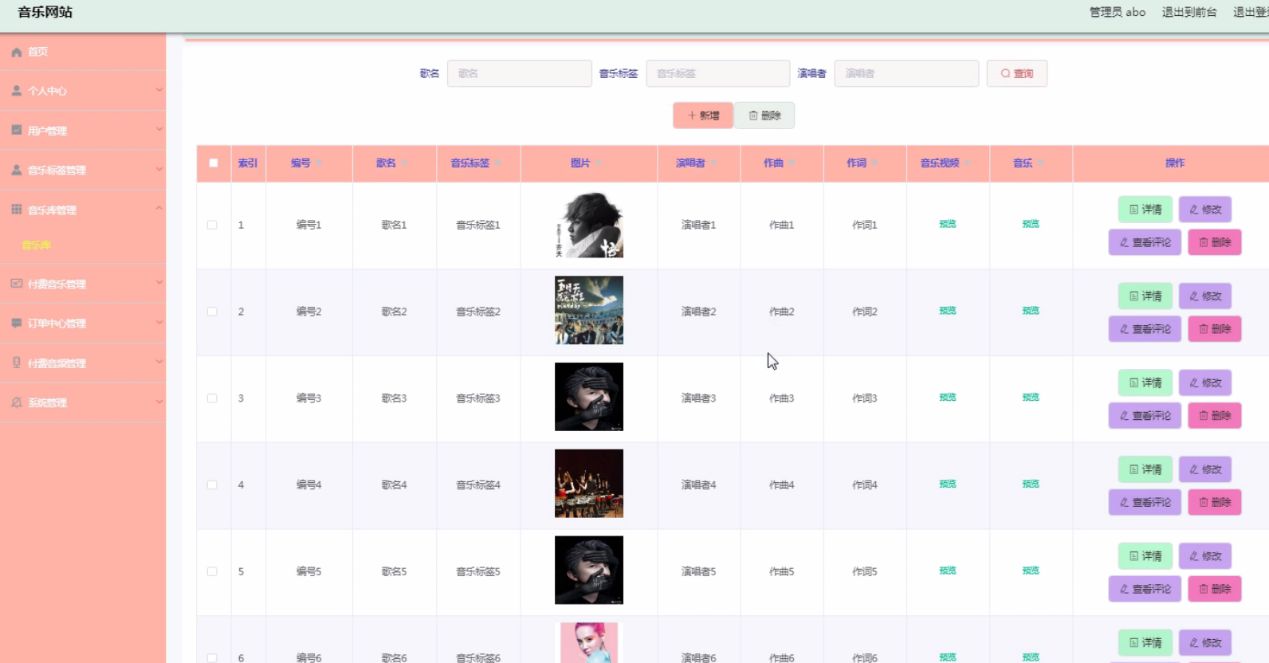The height and width of the screenshot is (663, 1269).
Task: Open album cover thumbnail for 歌名3
Action: click(x=589, y=397)
